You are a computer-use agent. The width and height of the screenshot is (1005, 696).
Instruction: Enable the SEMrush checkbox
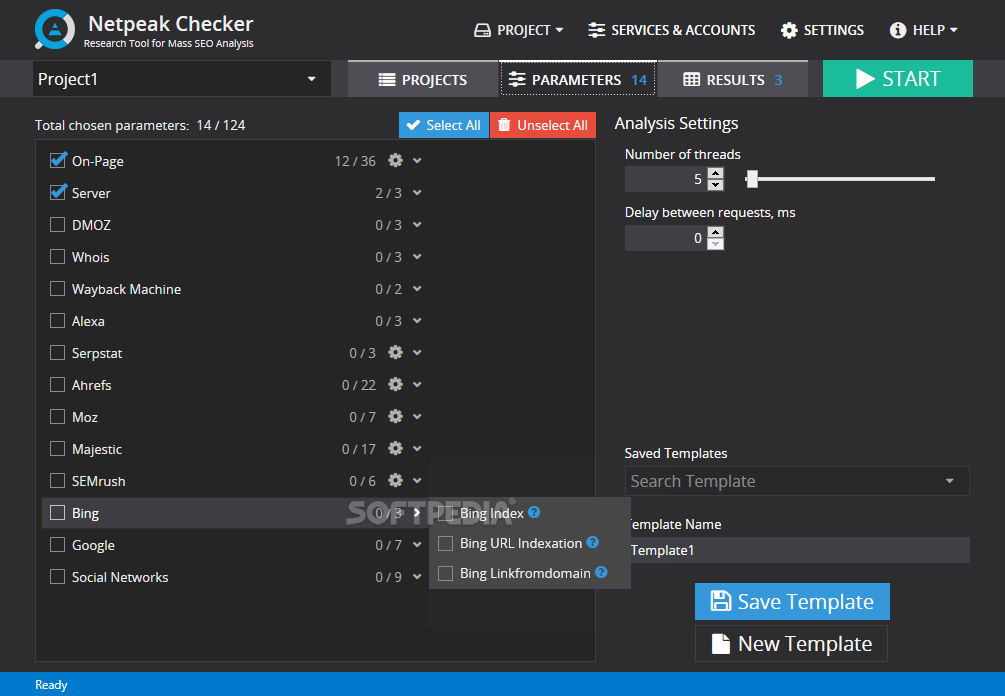point(58,481)
